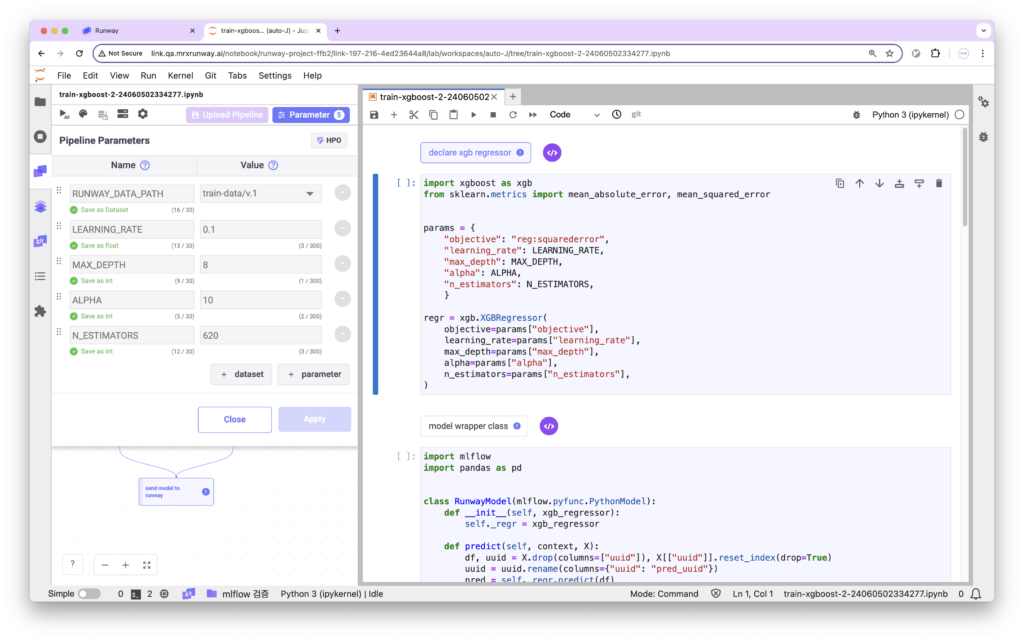This screenshot has height=641, width=1024.
Task: Toggle Simple mode switch in status bar
Action: click(89, 594)
